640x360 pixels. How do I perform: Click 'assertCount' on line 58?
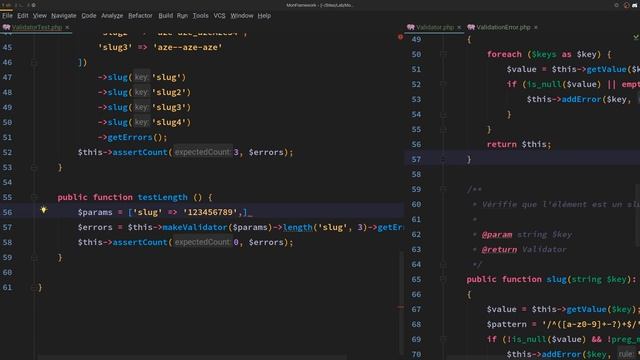coord(140,242)
